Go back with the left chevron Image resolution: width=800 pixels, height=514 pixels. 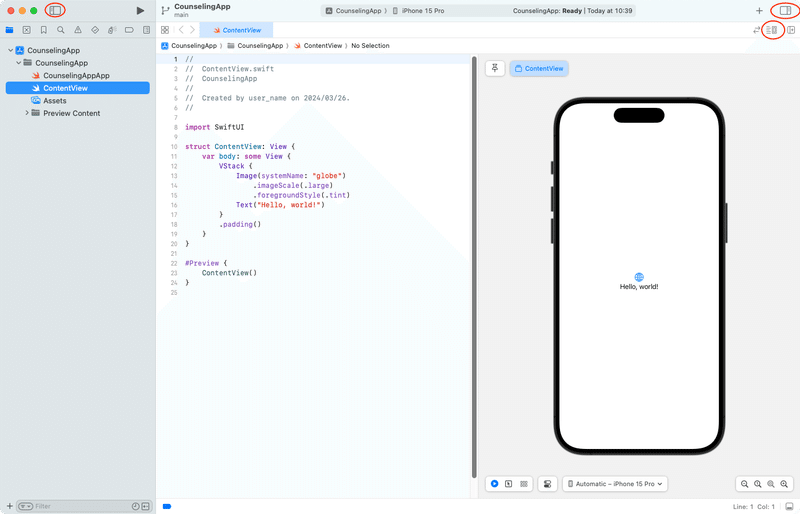(x=181, y=30)
